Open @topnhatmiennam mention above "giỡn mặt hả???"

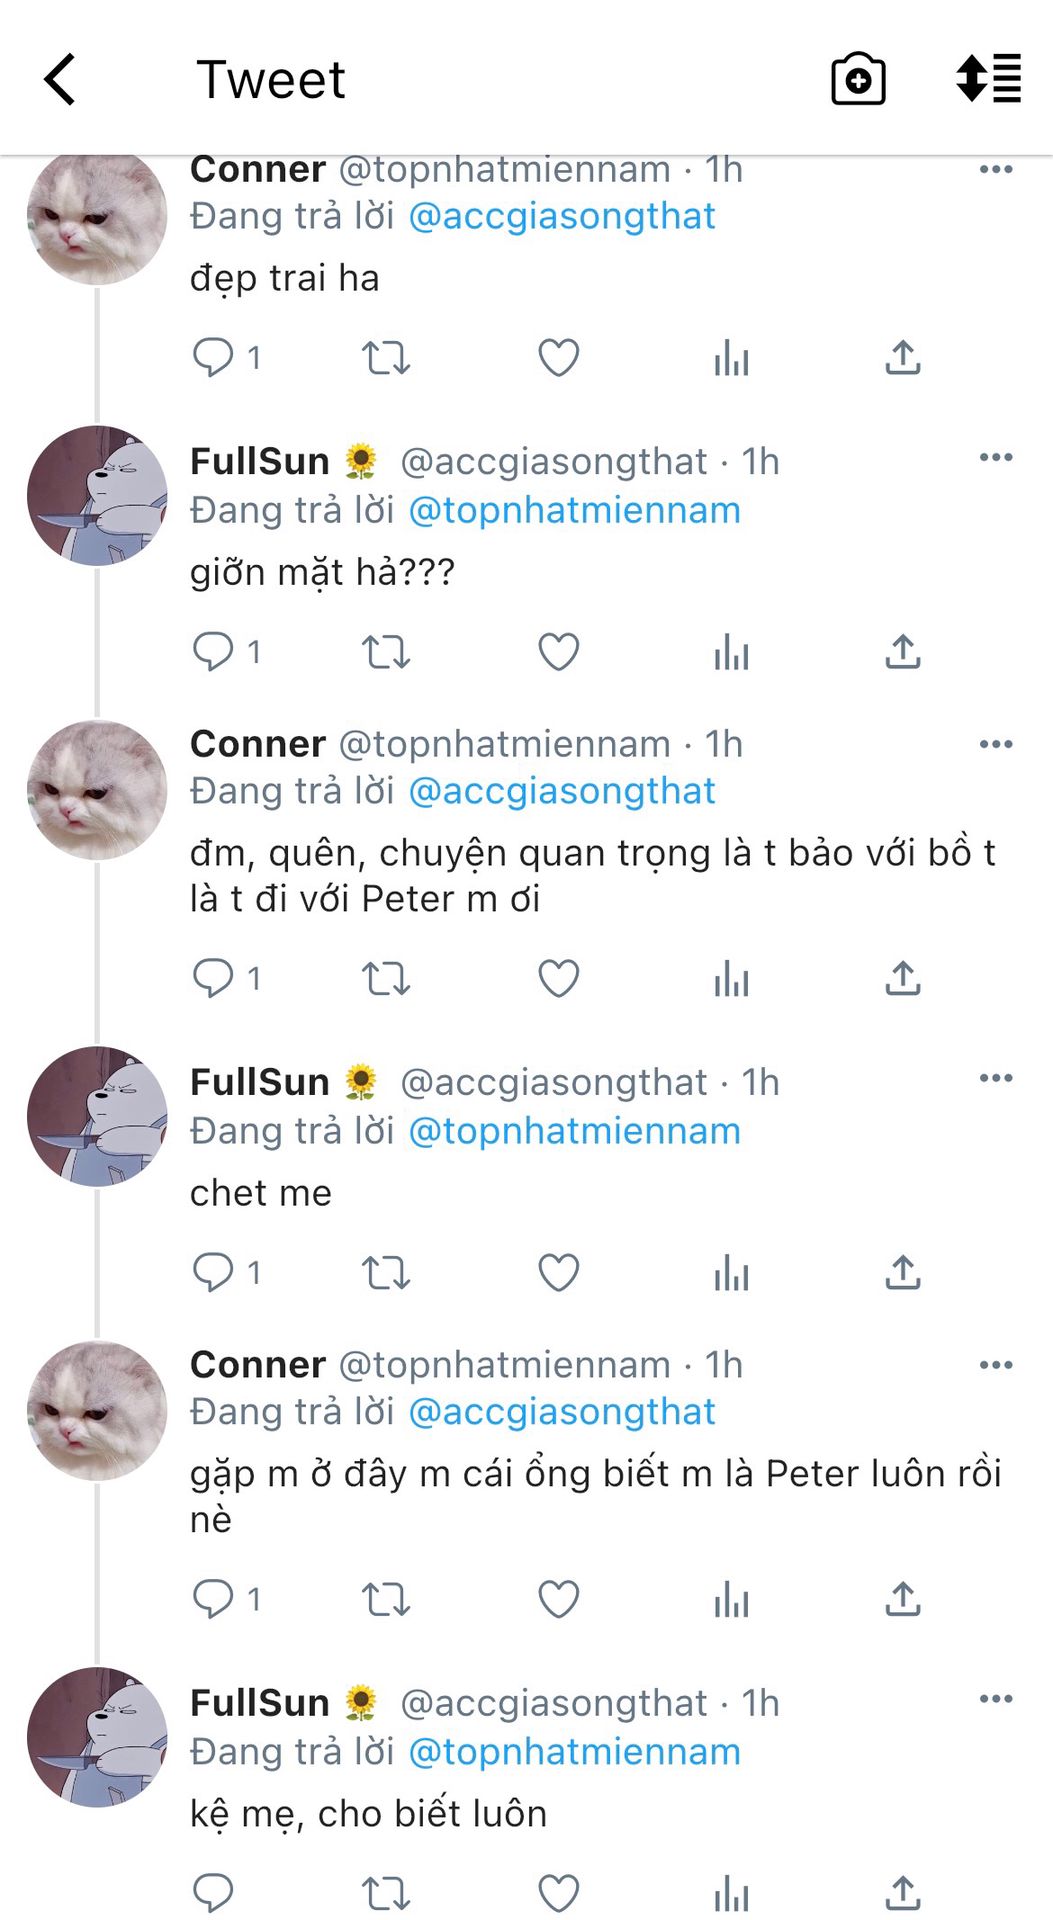coord(575,511)
